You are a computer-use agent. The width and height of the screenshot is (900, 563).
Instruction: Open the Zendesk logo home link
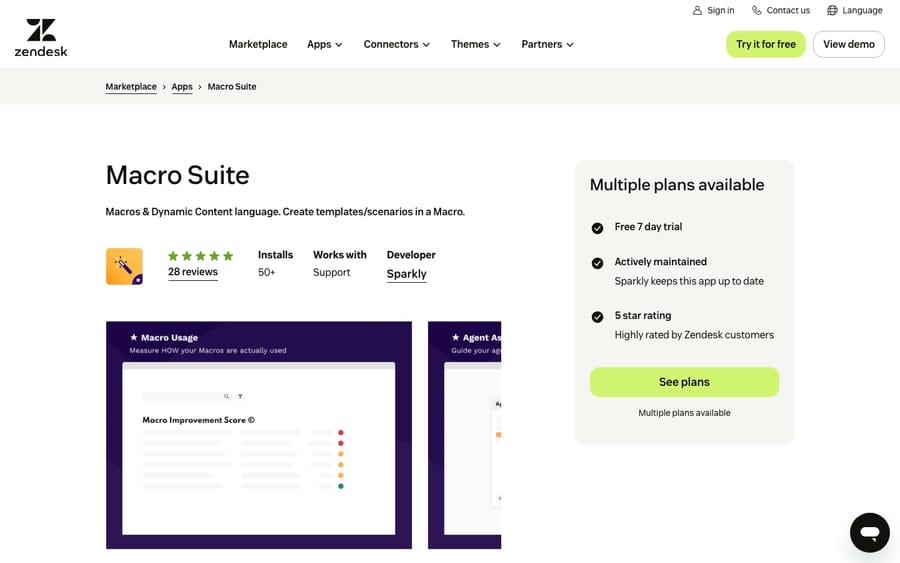(x=41, y=38)
